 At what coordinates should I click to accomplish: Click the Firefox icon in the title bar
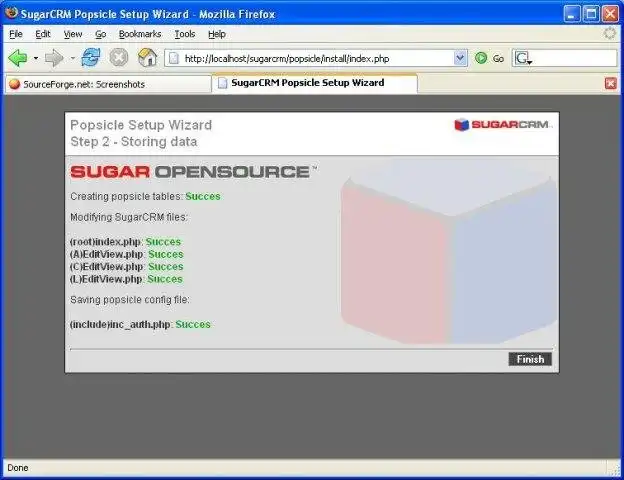(12, 13)
